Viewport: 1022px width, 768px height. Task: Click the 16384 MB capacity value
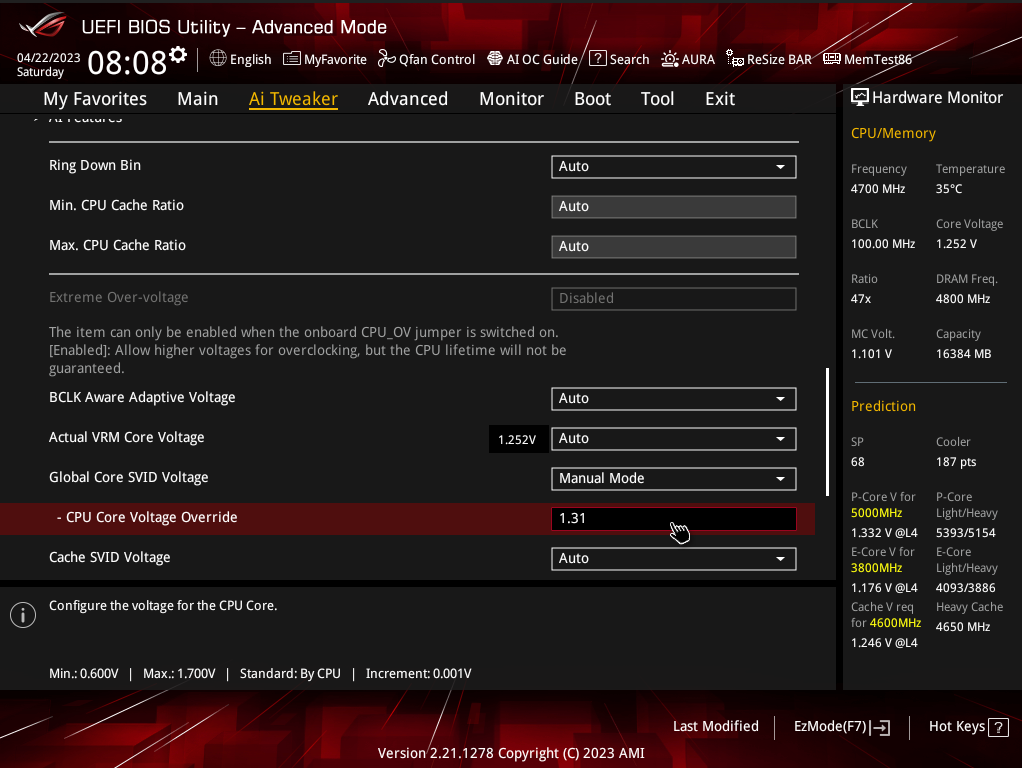(963, 354)
